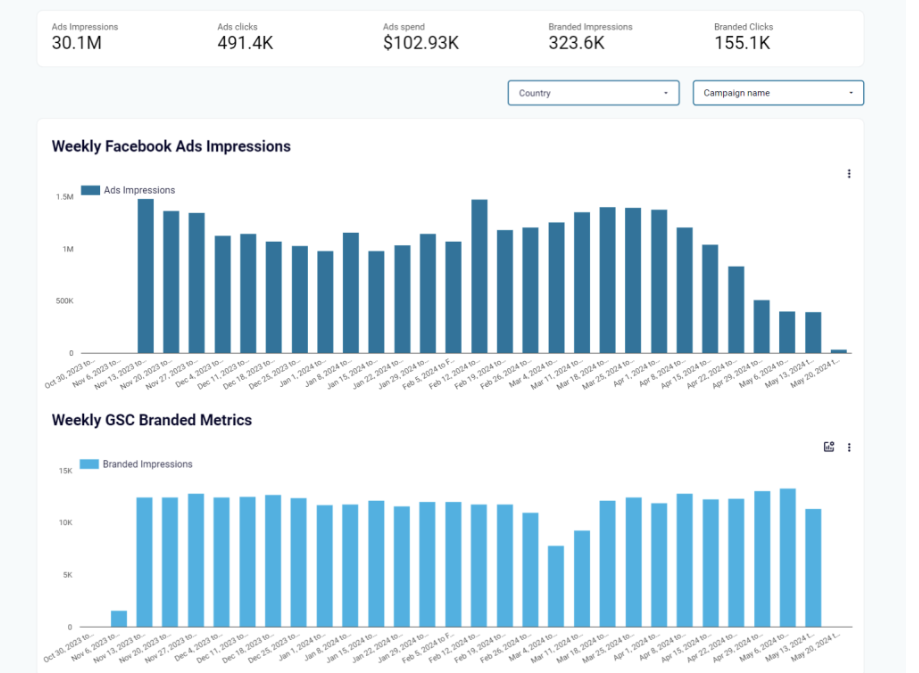Click the 'Feb 5, 2024 to F...' label under Facebook Ads chart
Image resolution: width=919 pixels, height=673 pixels.
pyautogui.click(x=430, y=373)
